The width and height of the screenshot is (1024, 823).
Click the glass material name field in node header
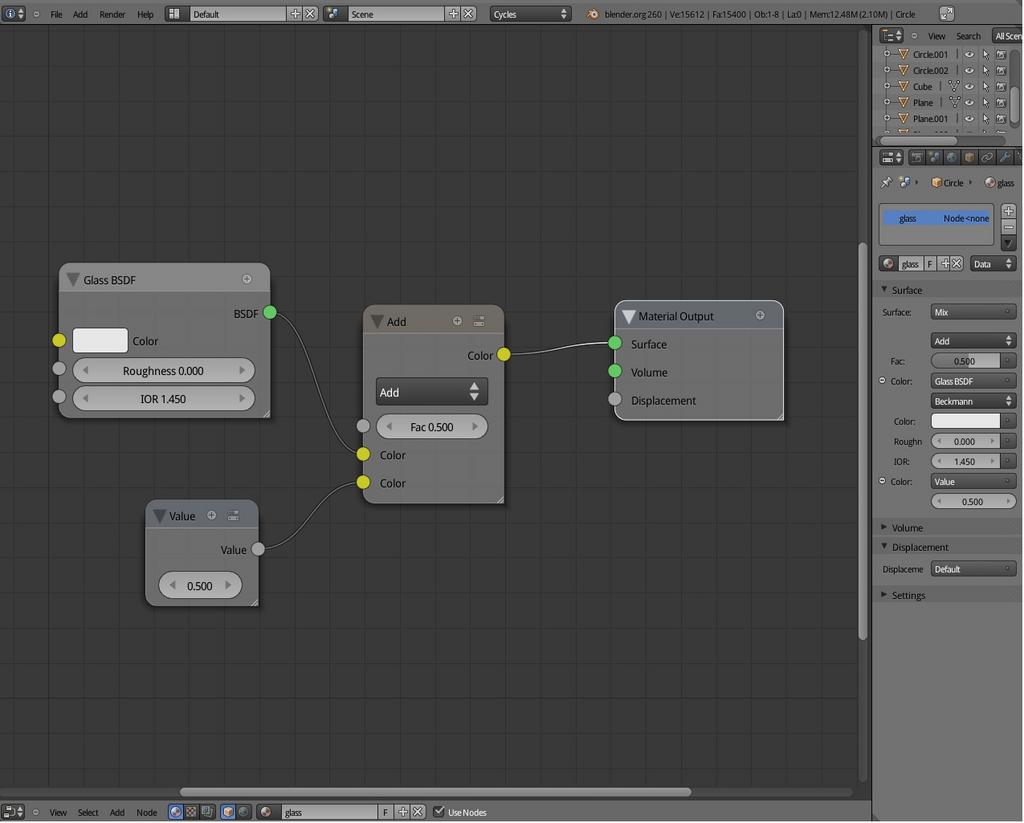(x=329, y=812)
